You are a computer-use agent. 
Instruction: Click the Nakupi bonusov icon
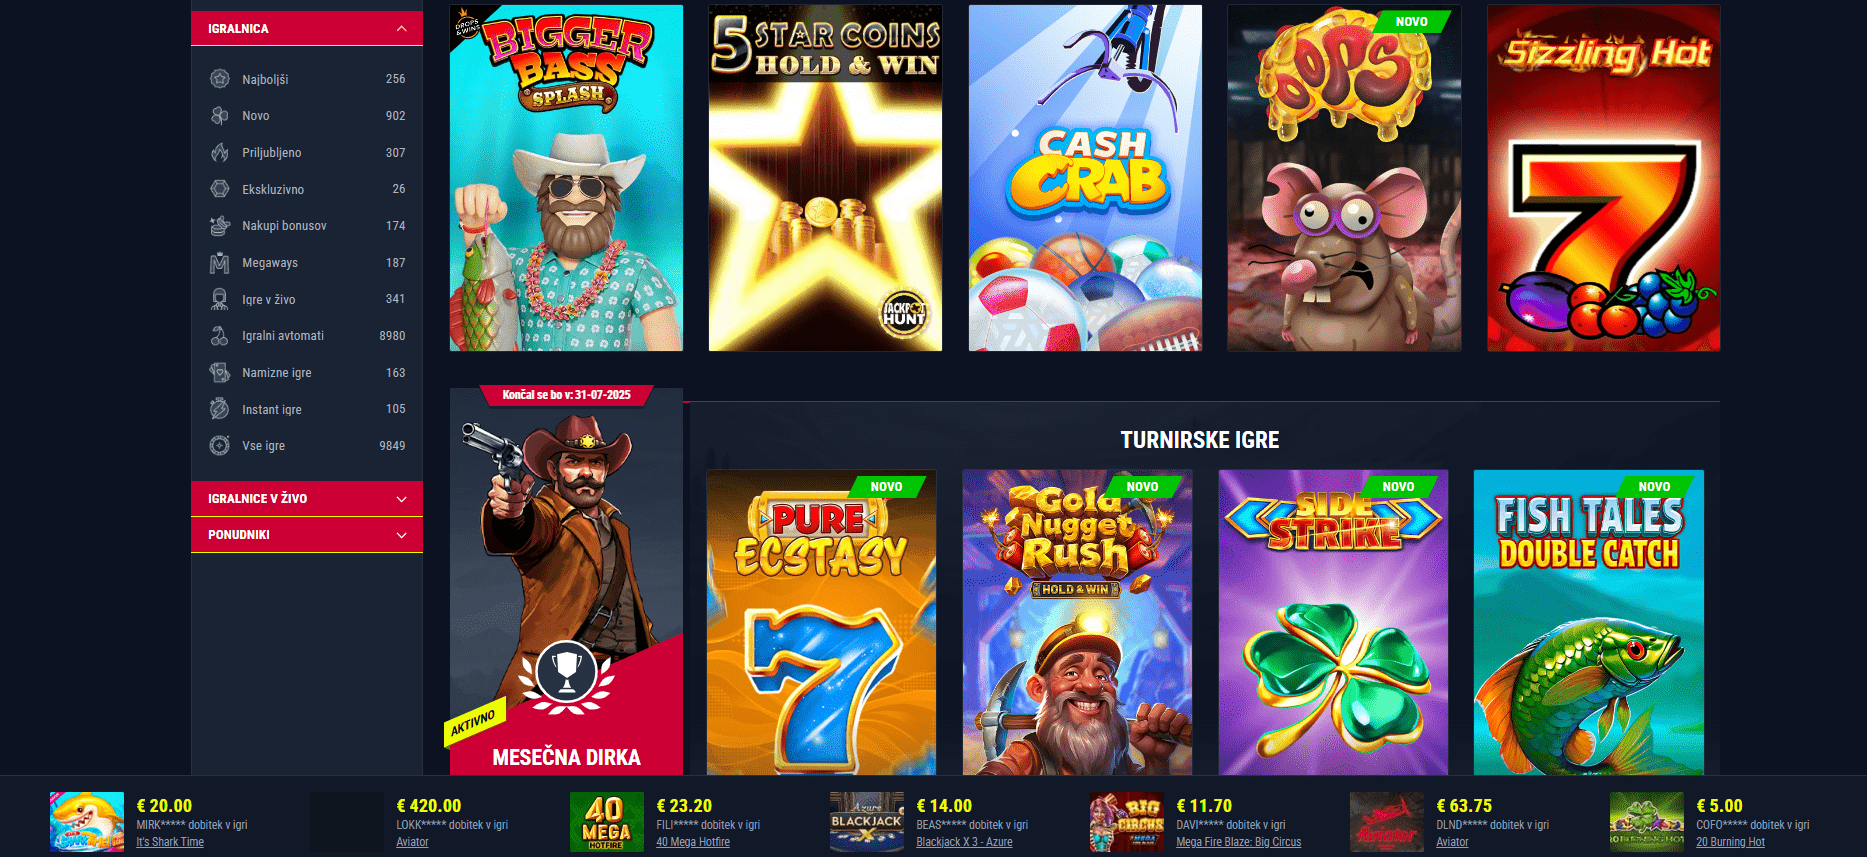click(220, 226)
